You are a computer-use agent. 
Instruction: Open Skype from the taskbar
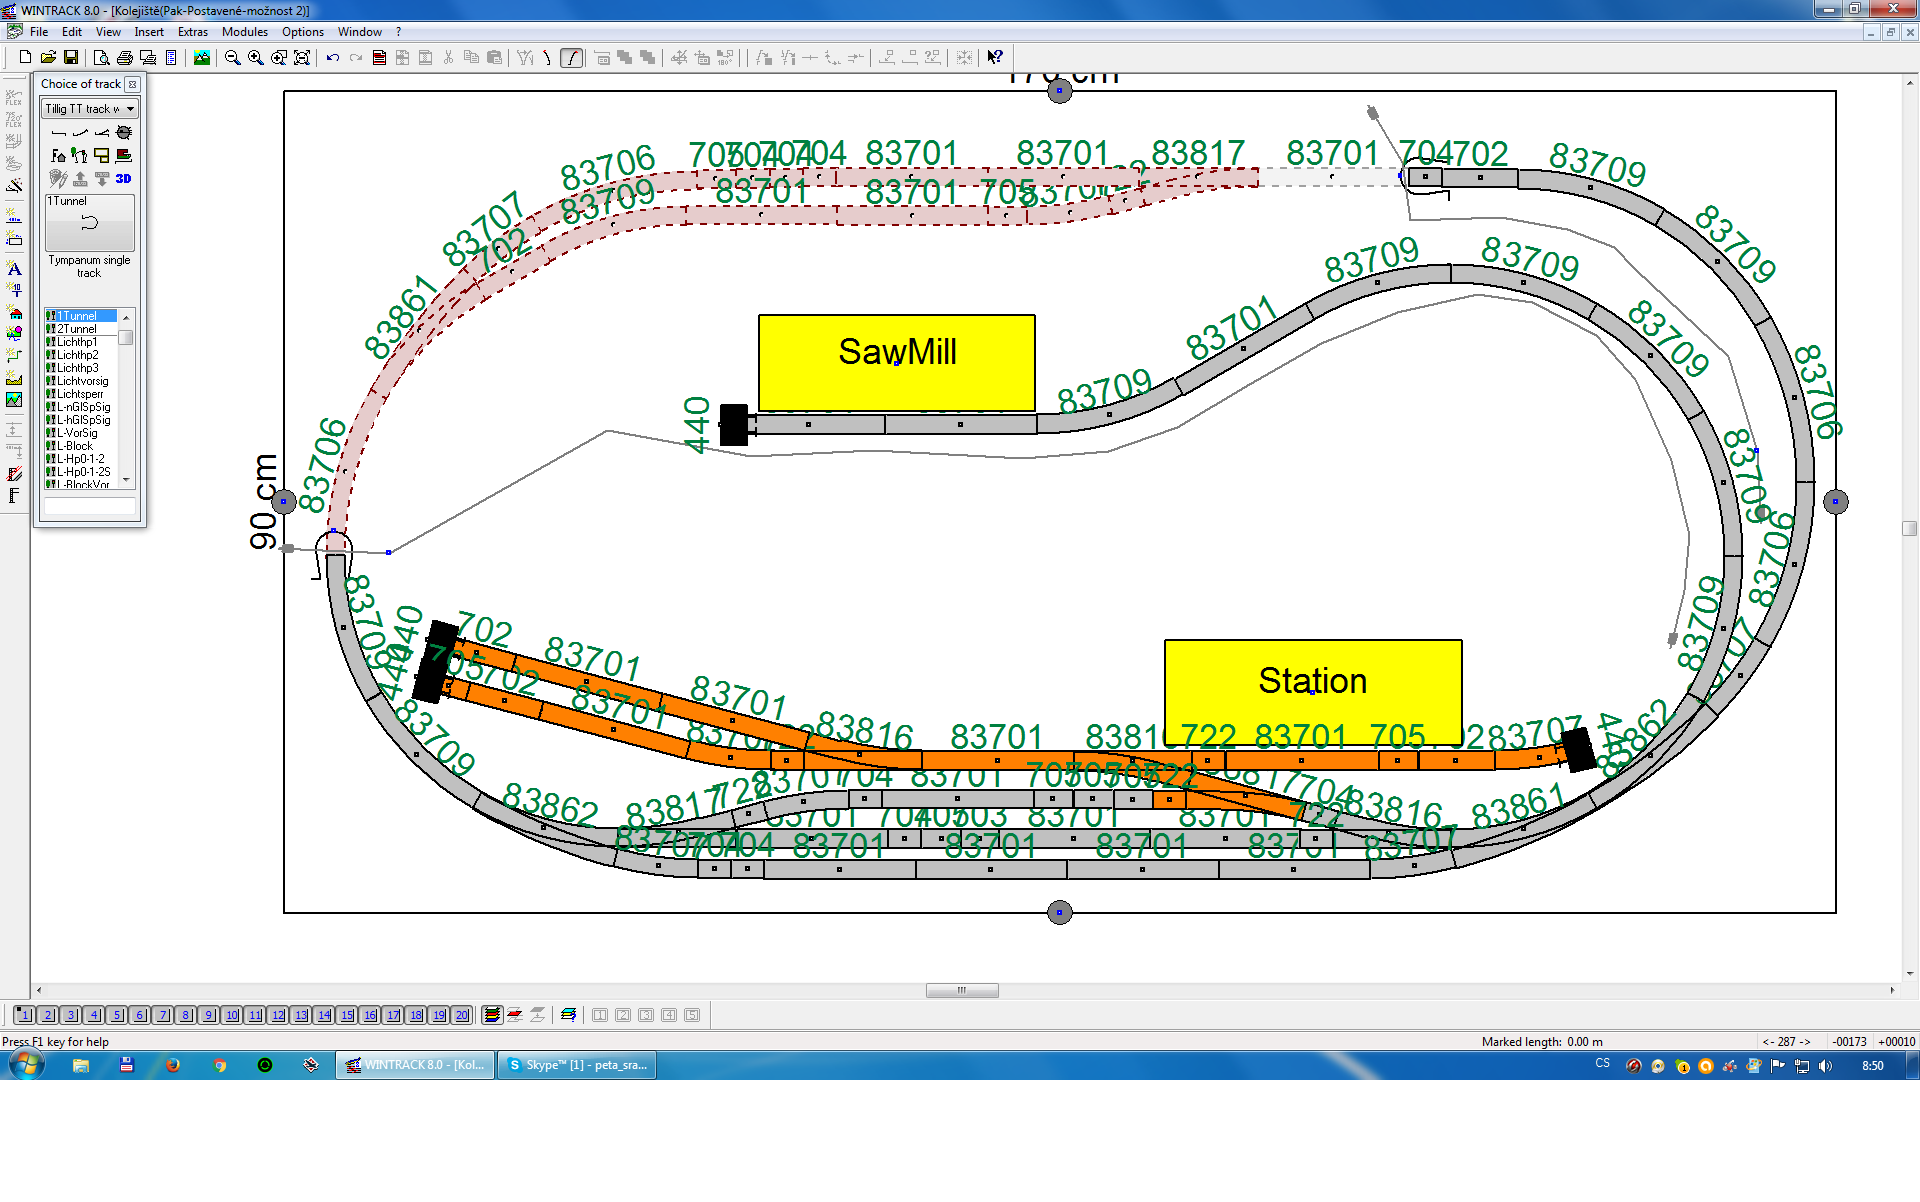pyautogui.click(x=577, y=1065)
